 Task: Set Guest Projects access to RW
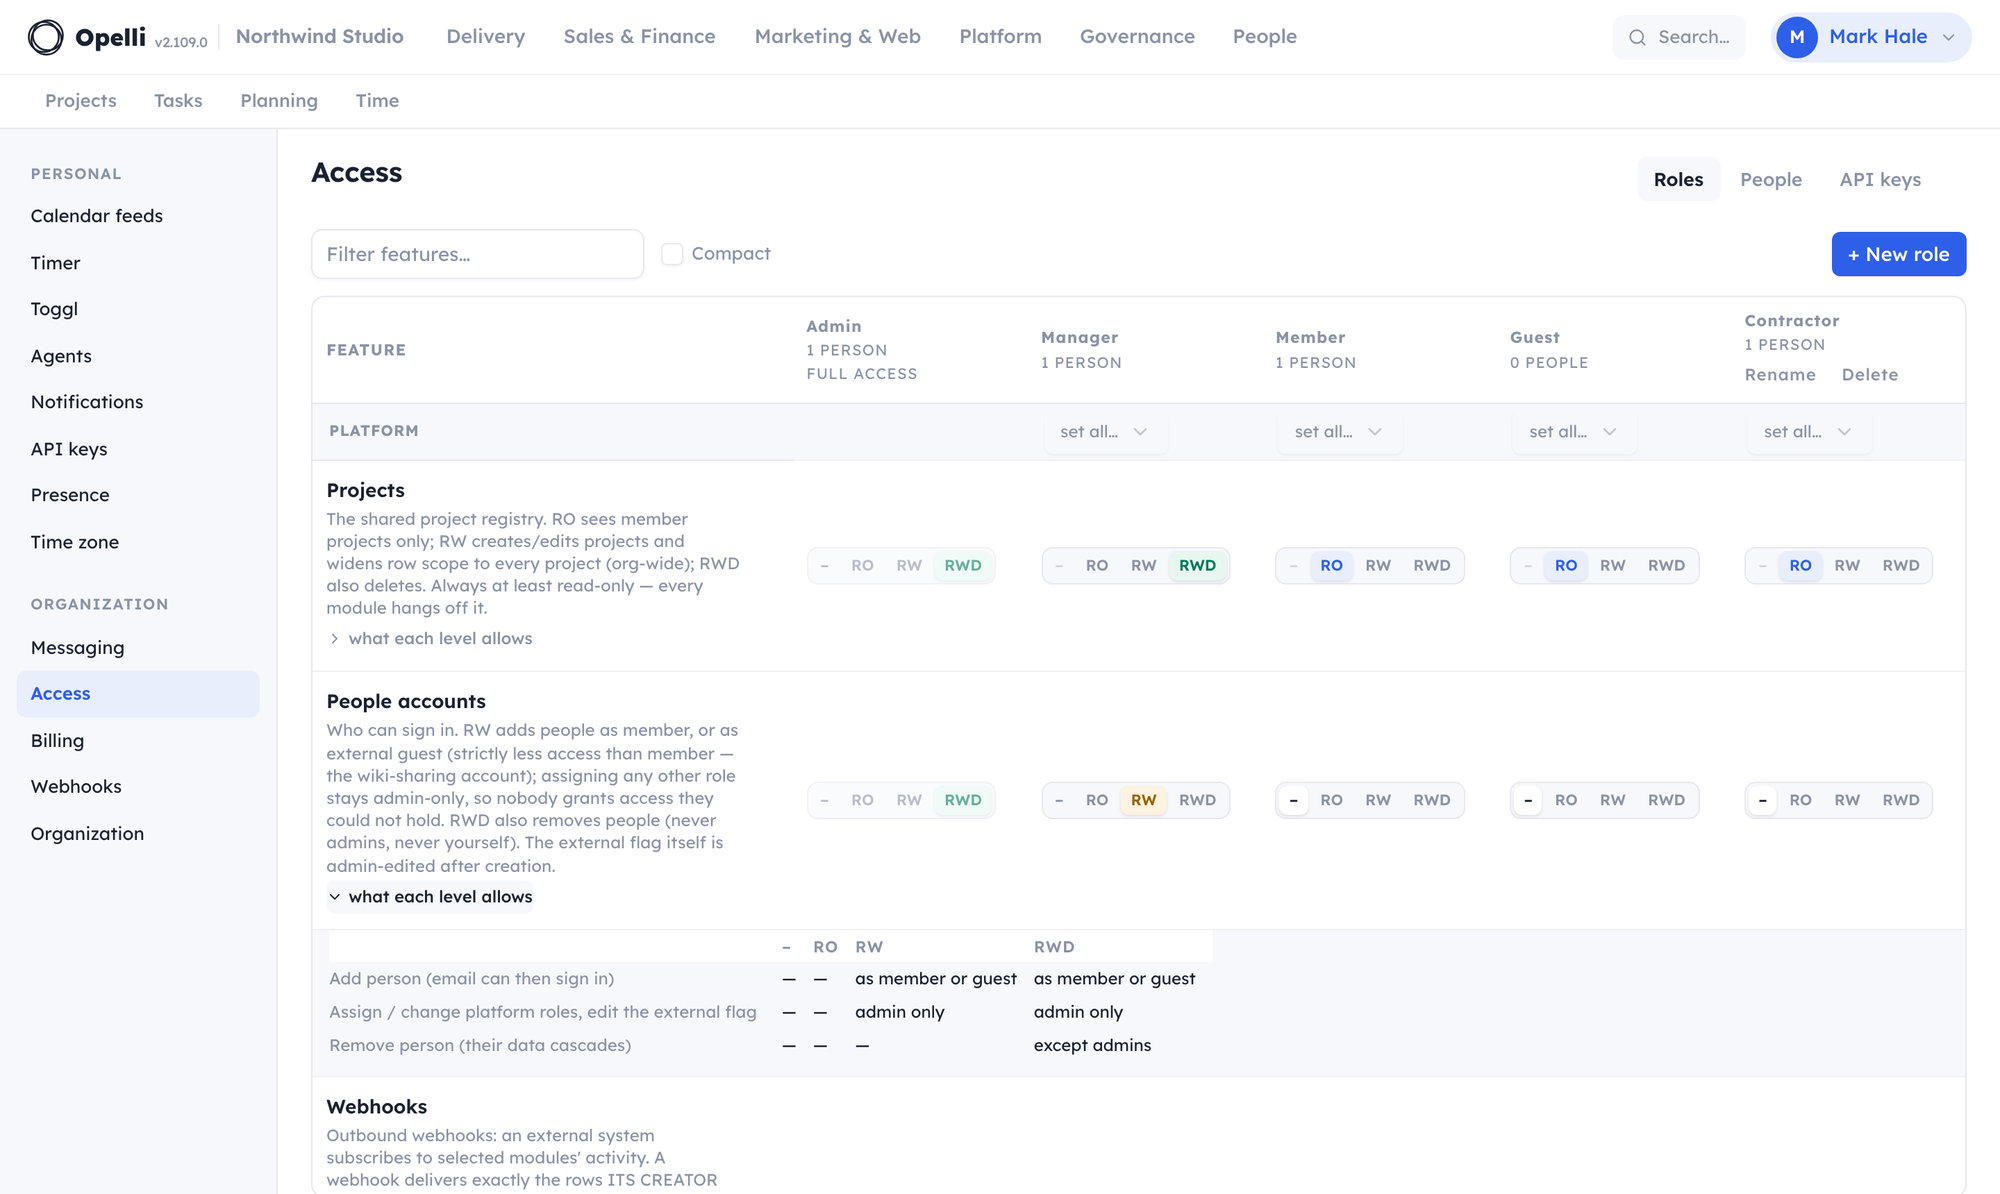coord(1612,566)
